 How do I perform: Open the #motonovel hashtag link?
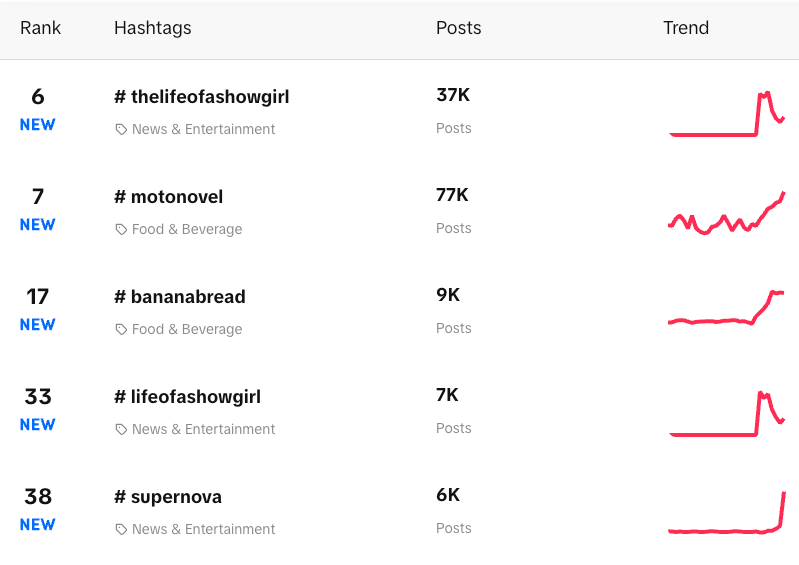pyautogui.click(x=168, y=197)
